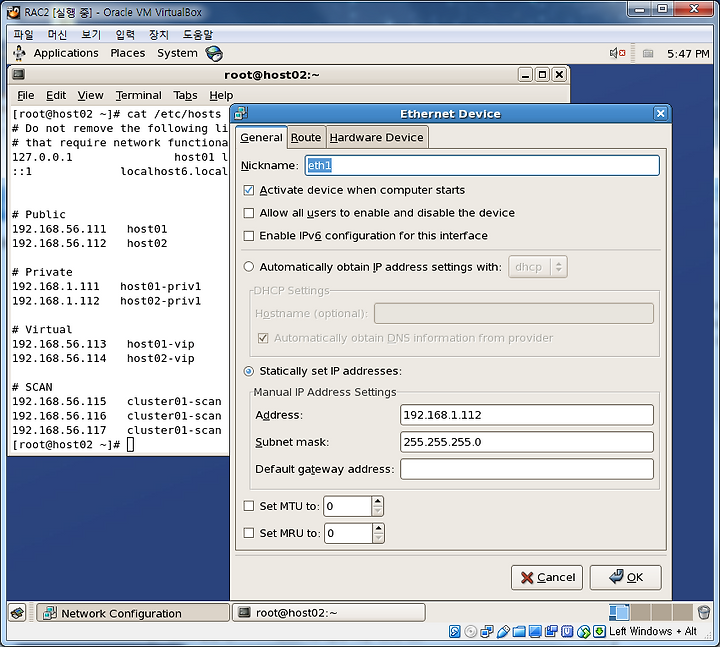
Task: Open the terminal File menu
Action: 26,95
